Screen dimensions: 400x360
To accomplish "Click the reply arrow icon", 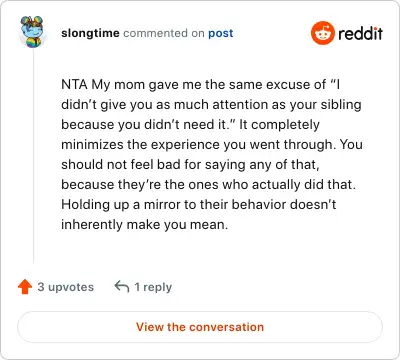I will coord(122,286).
